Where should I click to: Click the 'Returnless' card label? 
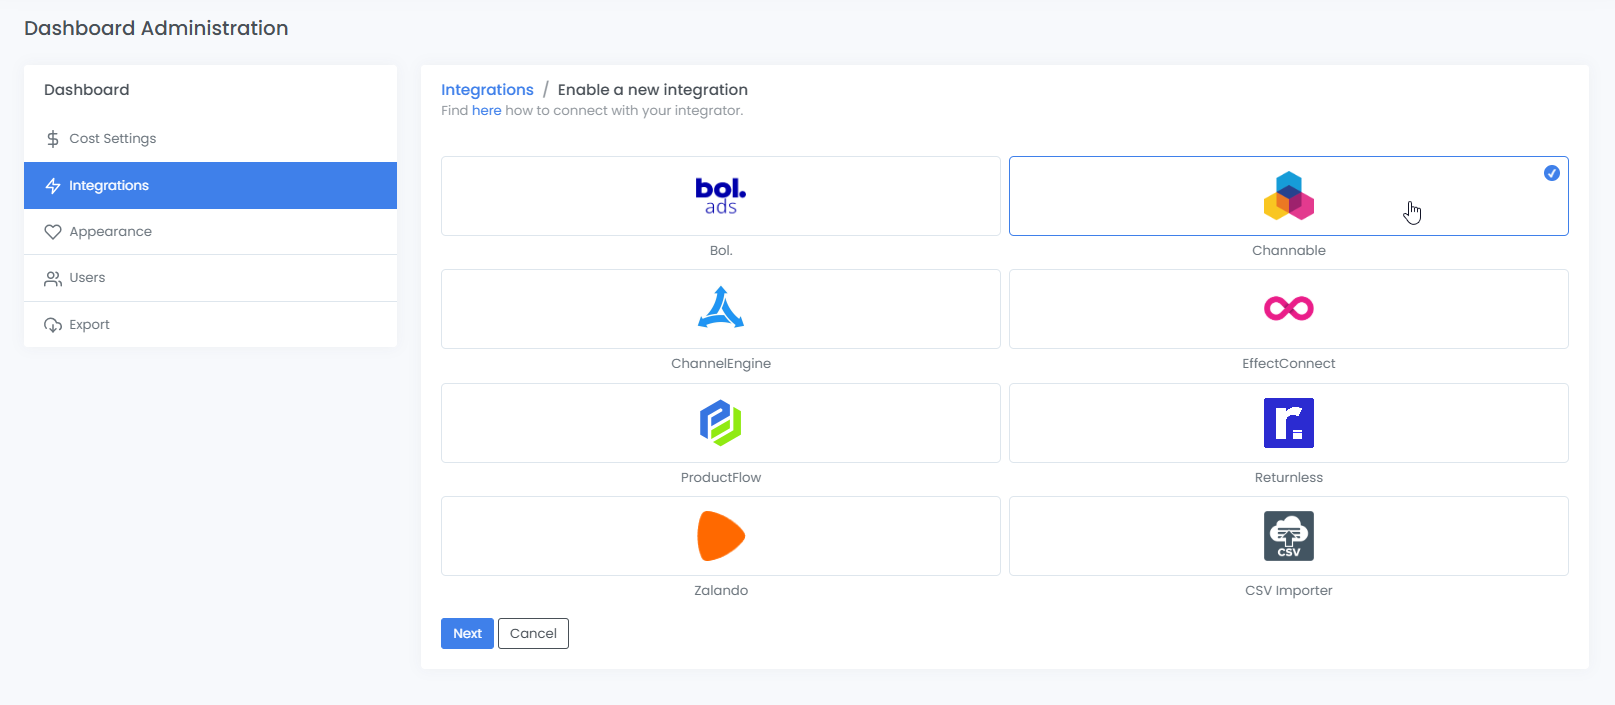pyautogui.click(x=1289, y=478)
